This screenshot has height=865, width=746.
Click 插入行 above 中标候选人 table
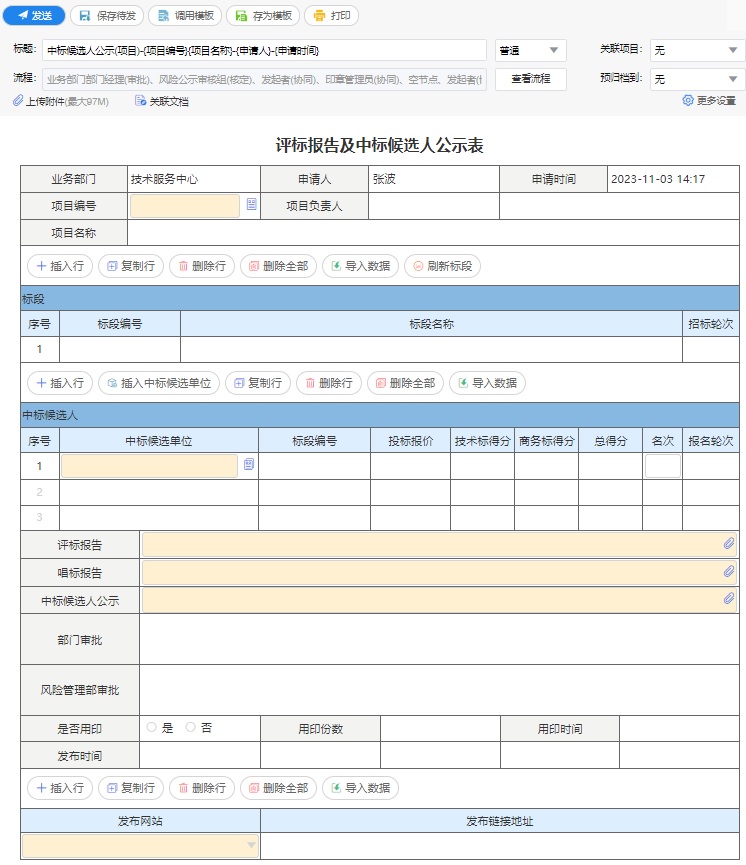(60, 383)
